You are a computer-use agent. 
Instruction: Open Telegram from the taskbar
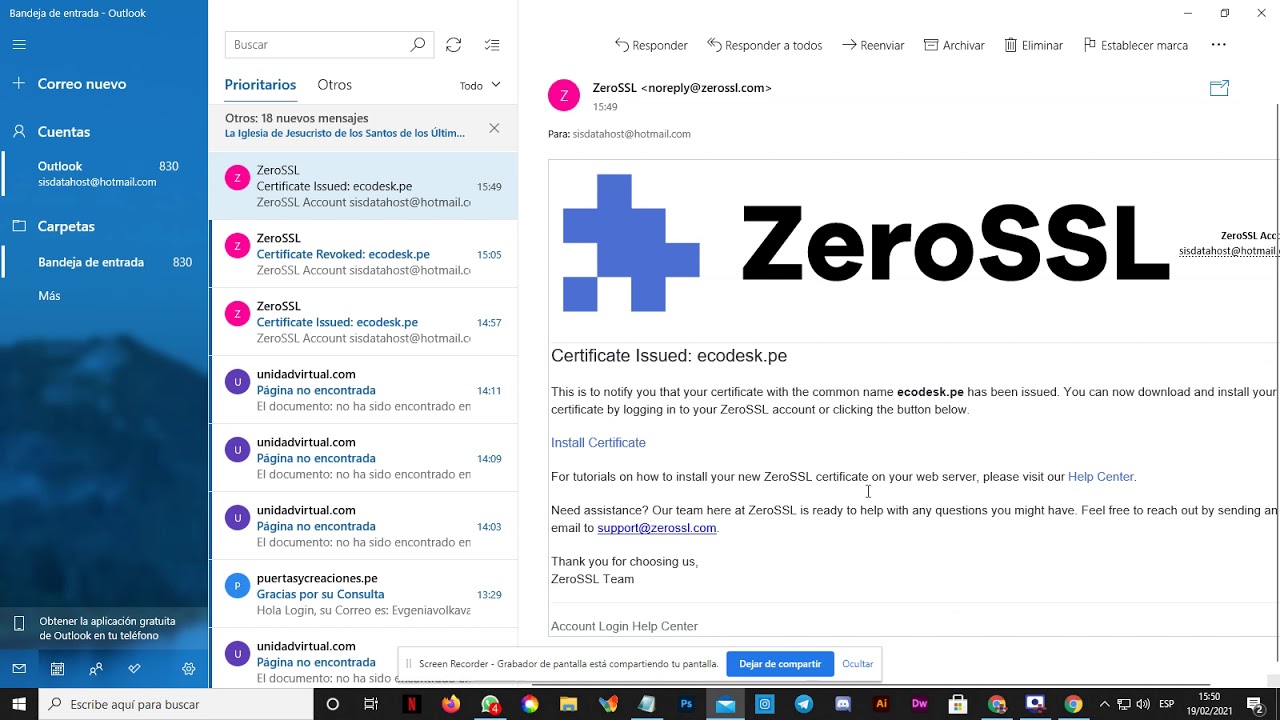click(x=803, y=704)
